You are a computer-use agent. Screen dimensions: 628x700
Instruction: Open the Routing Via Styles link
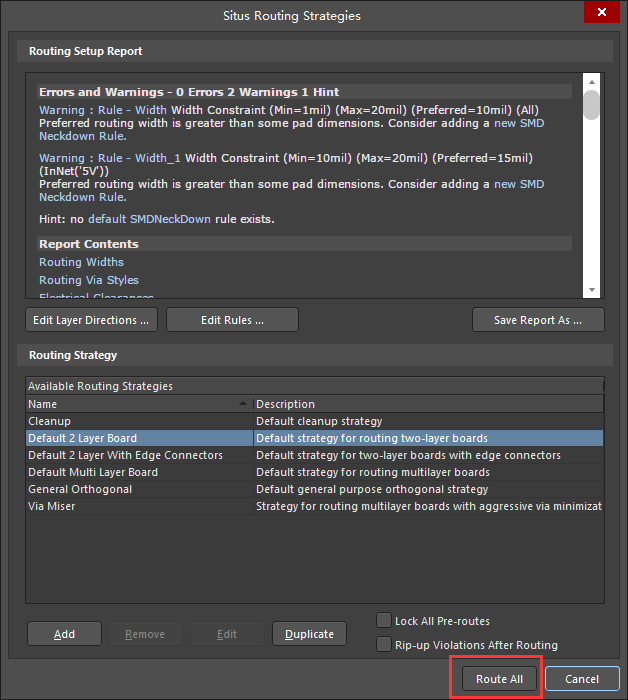coord(89,280)
